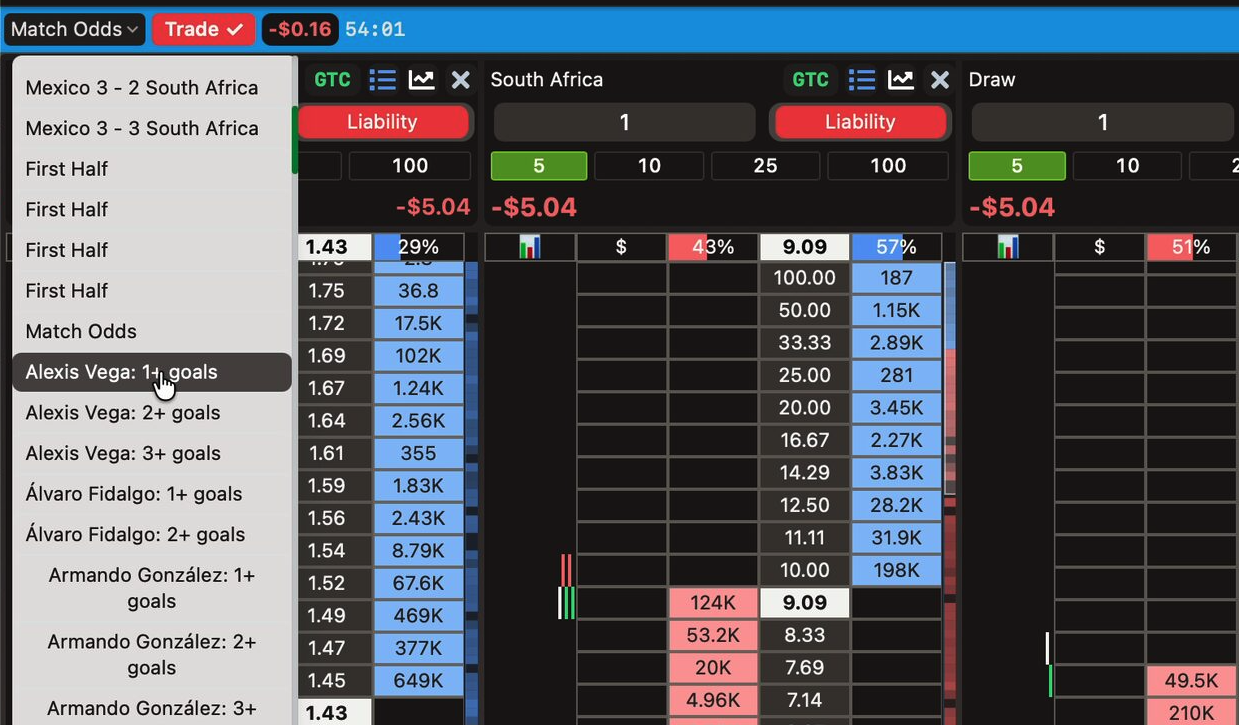Select Armando González: 1+ goals market
Screen dimensions: 1239x725
(x=152, y=588)
